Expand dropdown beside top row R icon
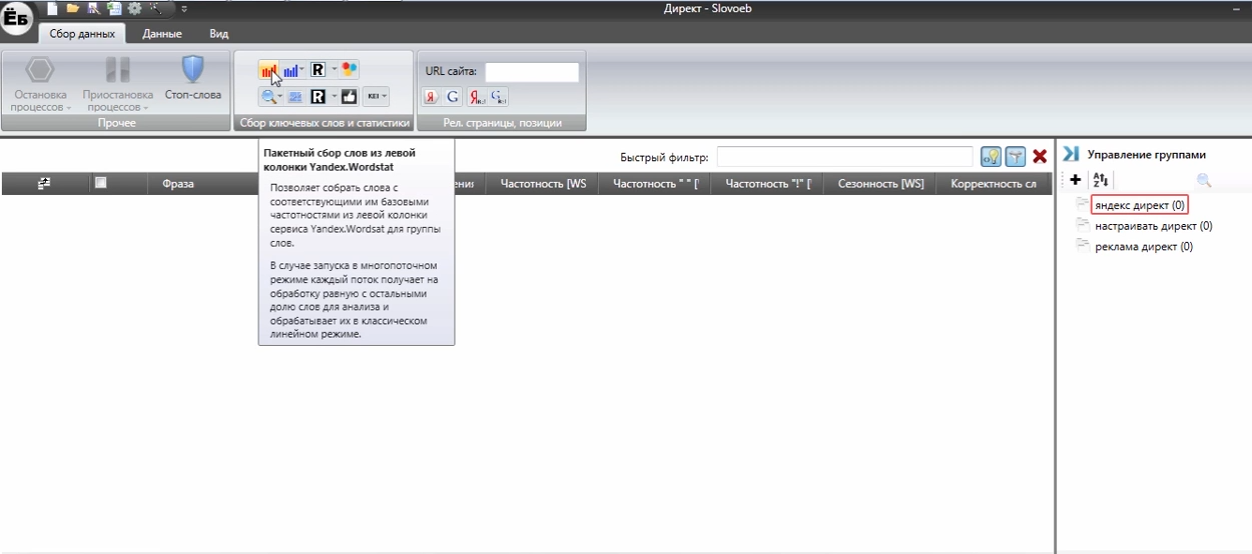 (x=334, y=70)
